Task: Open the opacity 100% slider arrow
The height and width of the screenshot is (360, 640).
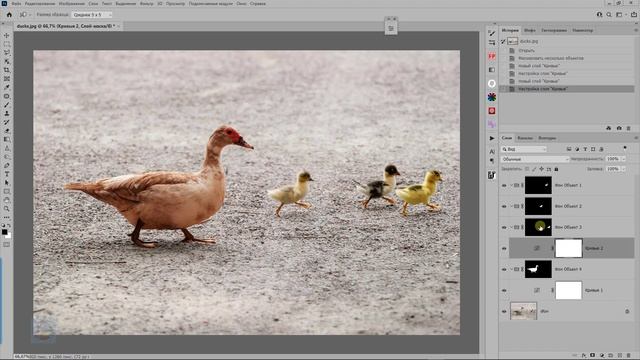Action: click(624, 159)
